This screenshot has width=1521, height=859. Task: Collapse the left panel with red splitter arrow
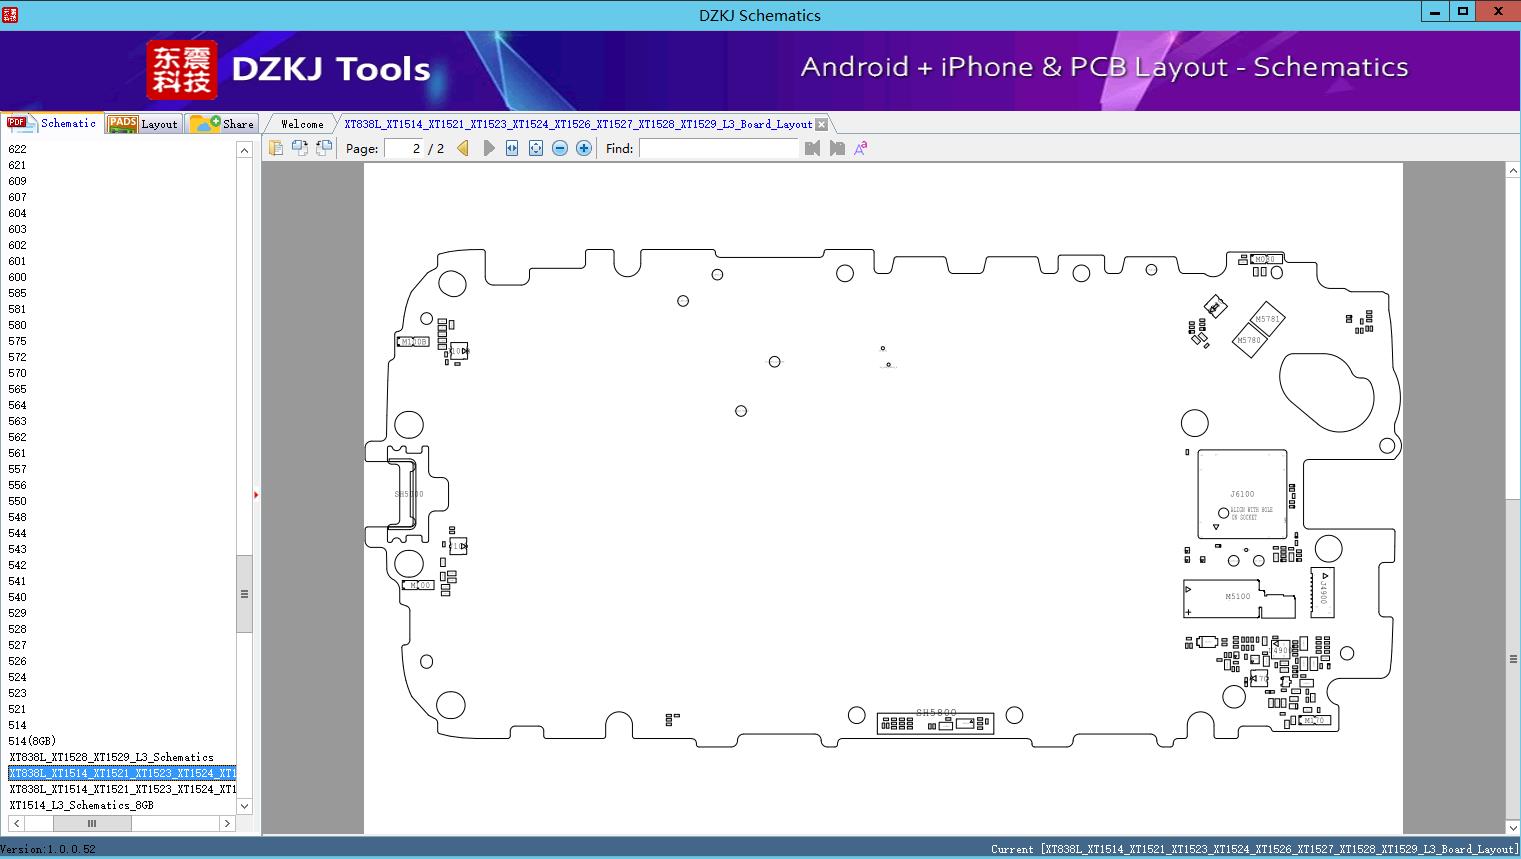(256, 495)
